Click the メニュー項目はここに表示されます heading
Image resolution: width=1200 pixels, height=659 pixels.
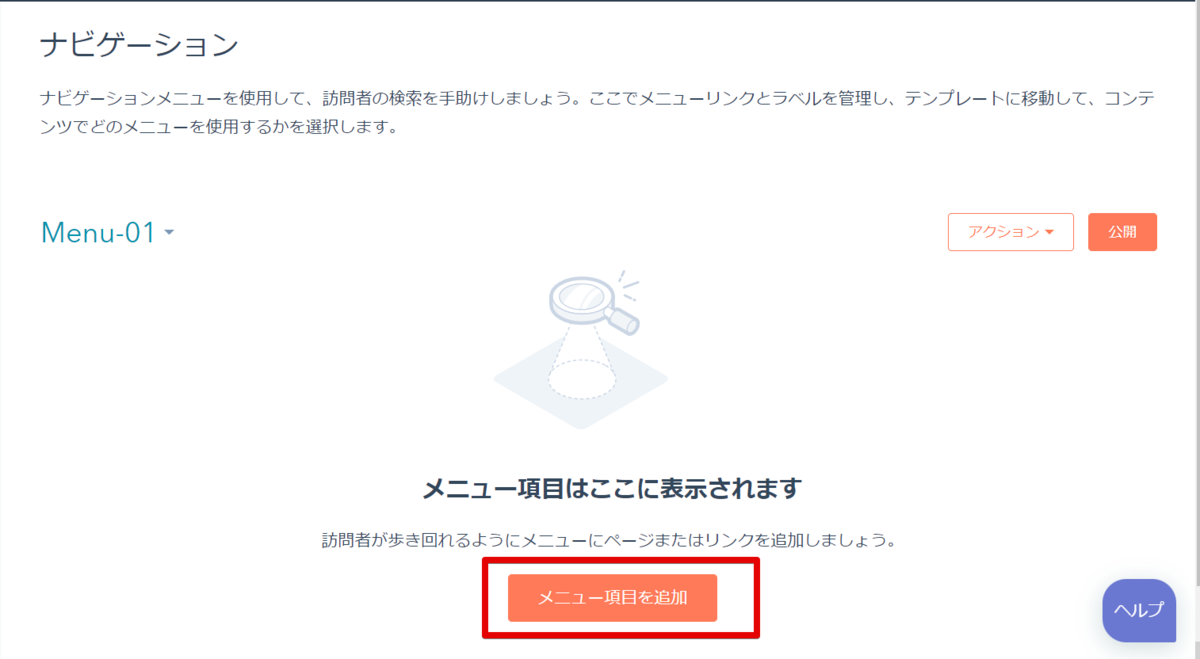(612, 489)
